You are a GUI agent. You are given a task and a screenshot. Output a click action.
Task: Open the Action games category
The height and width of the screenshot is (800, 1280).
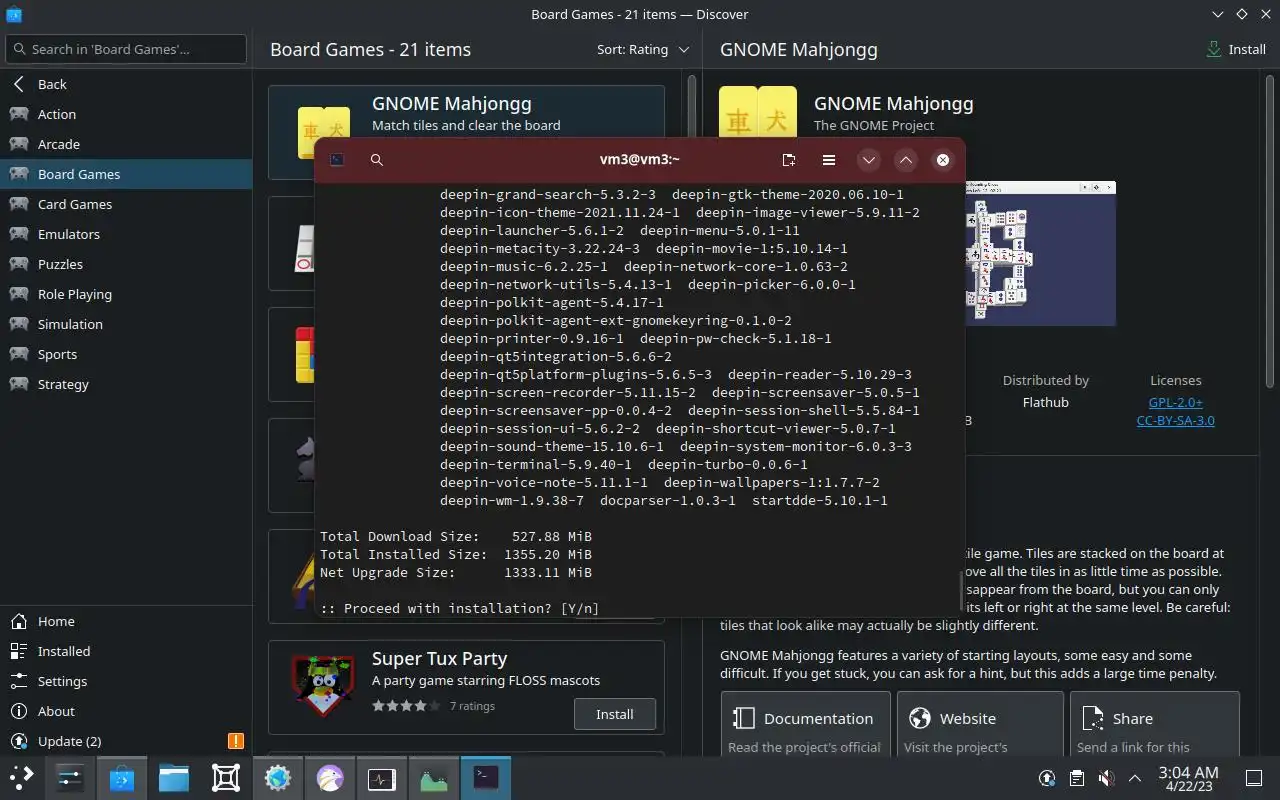tap(126, 114)
